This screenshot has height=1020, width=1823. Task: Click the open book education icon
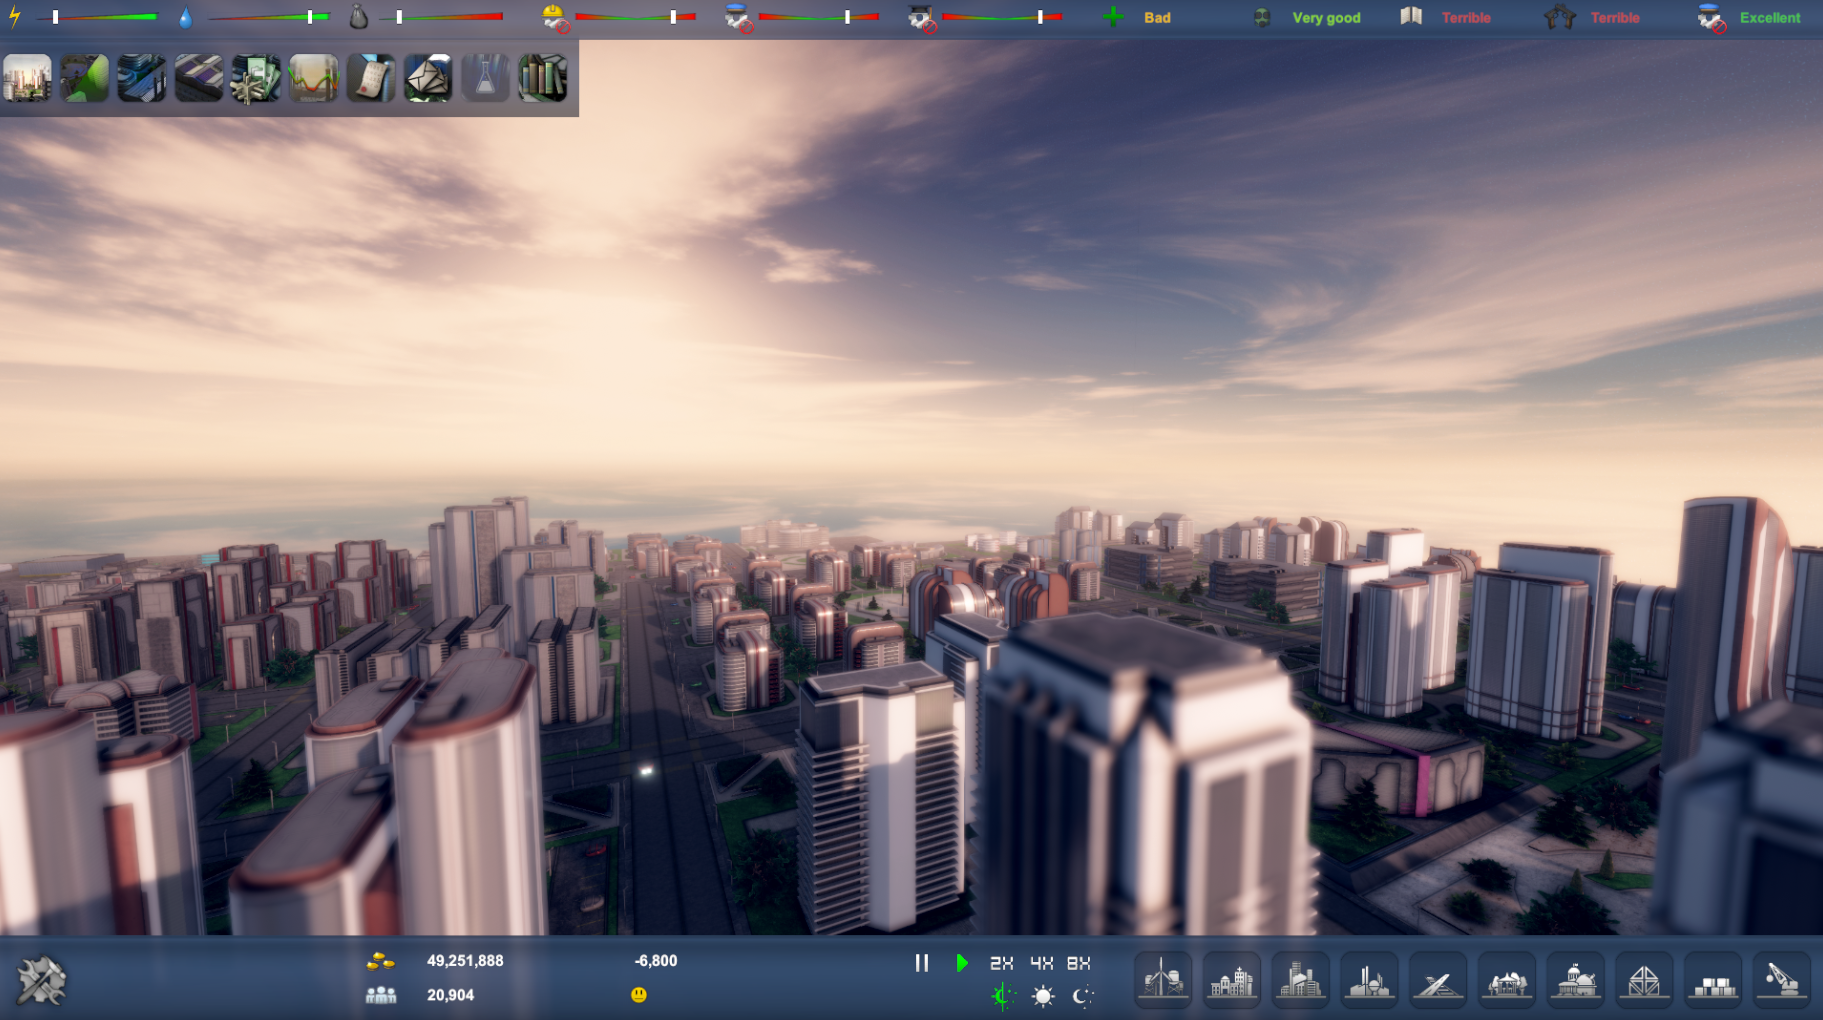(1411, 16)
